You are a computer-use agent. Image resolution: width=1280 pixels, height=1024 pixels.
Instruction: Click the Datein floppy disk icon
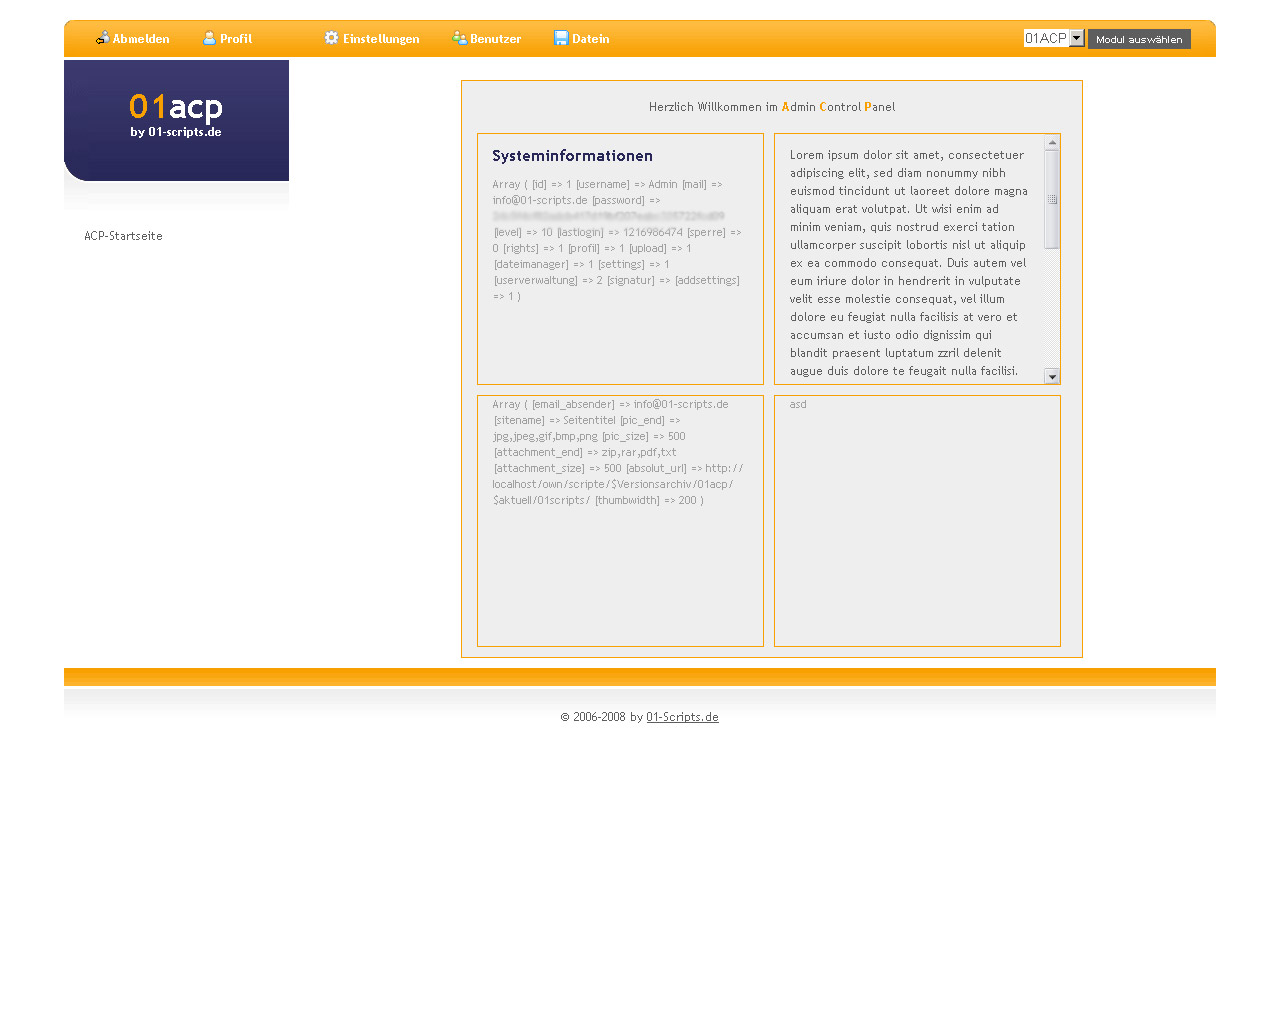point(561,38)
